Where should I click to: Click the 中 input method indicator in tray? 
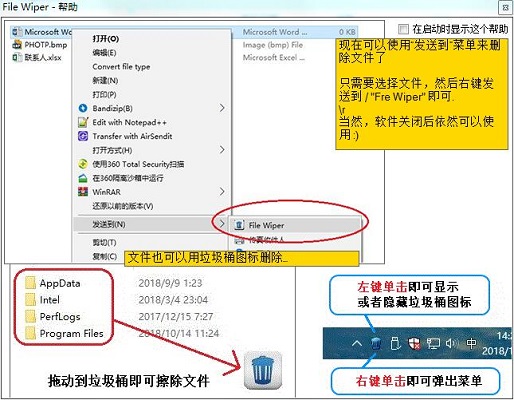pos(471,343)
